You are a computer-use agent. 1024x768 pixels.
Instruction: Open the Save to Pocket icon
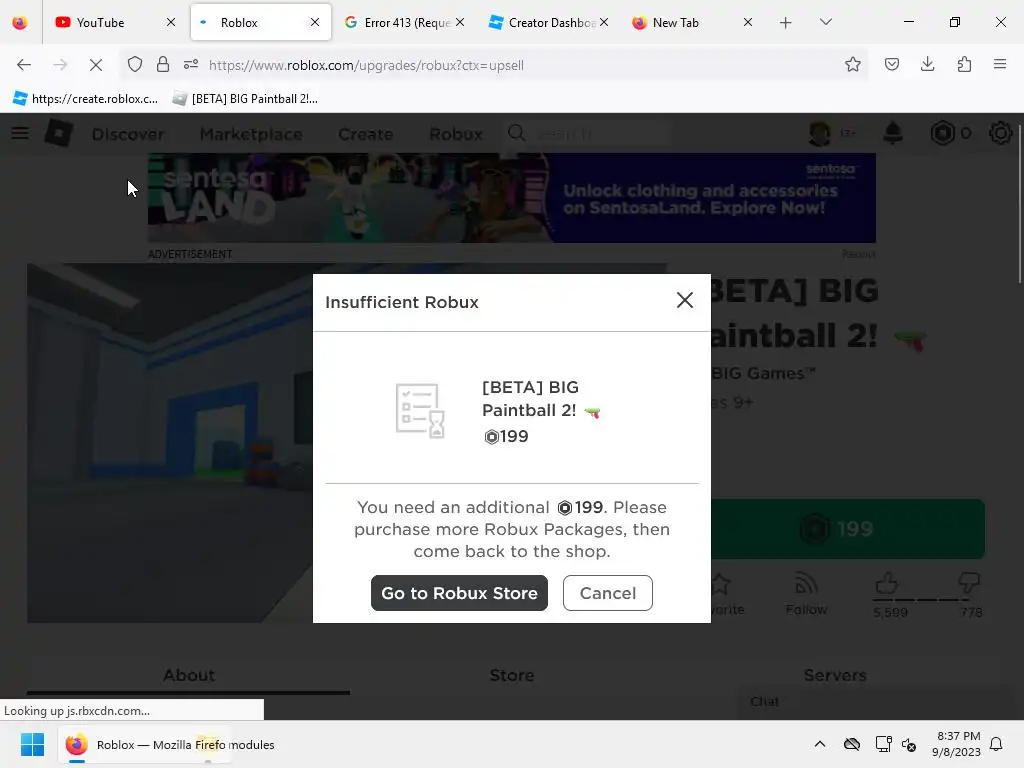[891, 64]
